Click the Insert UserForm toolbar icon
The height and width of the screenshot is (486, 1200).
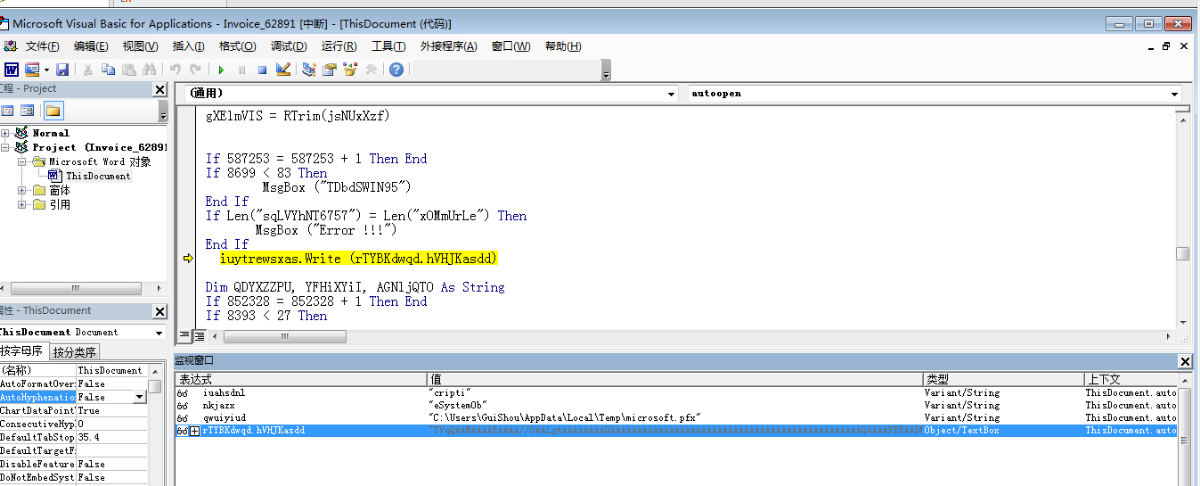31,69
